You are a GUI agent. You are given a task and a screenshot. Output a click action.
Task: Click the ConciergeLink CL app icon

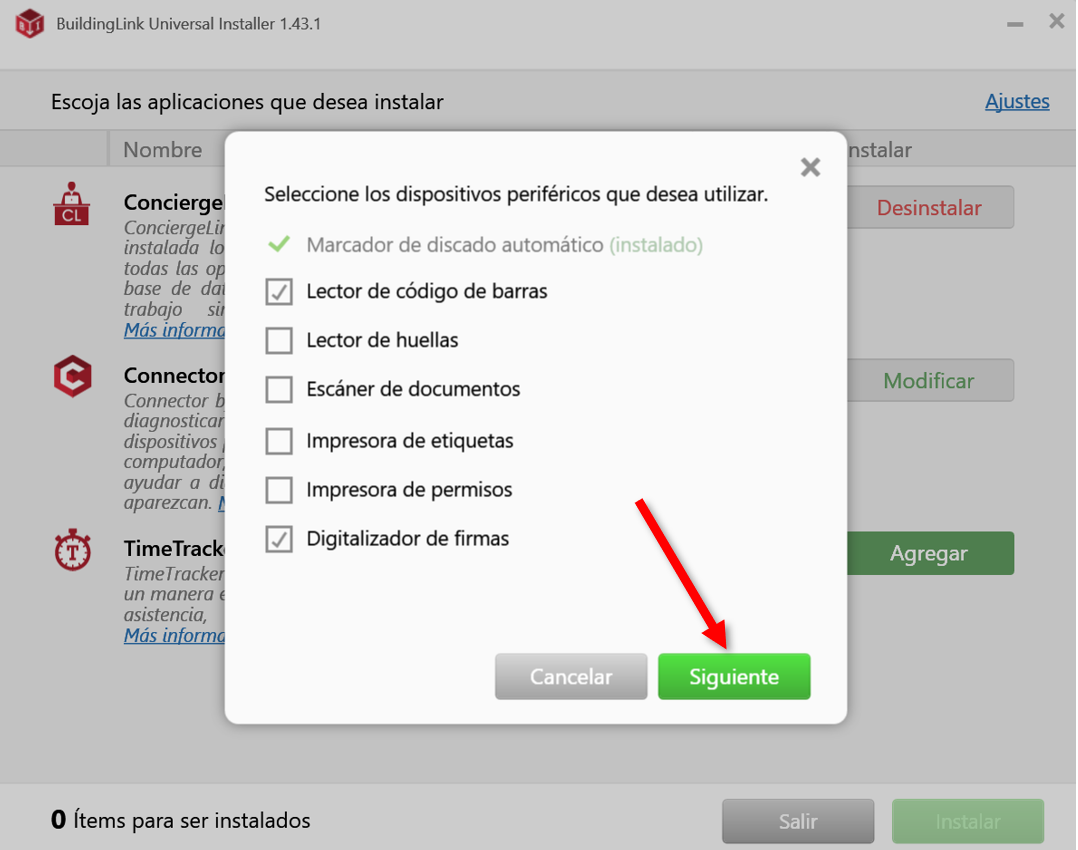point(72,204)
